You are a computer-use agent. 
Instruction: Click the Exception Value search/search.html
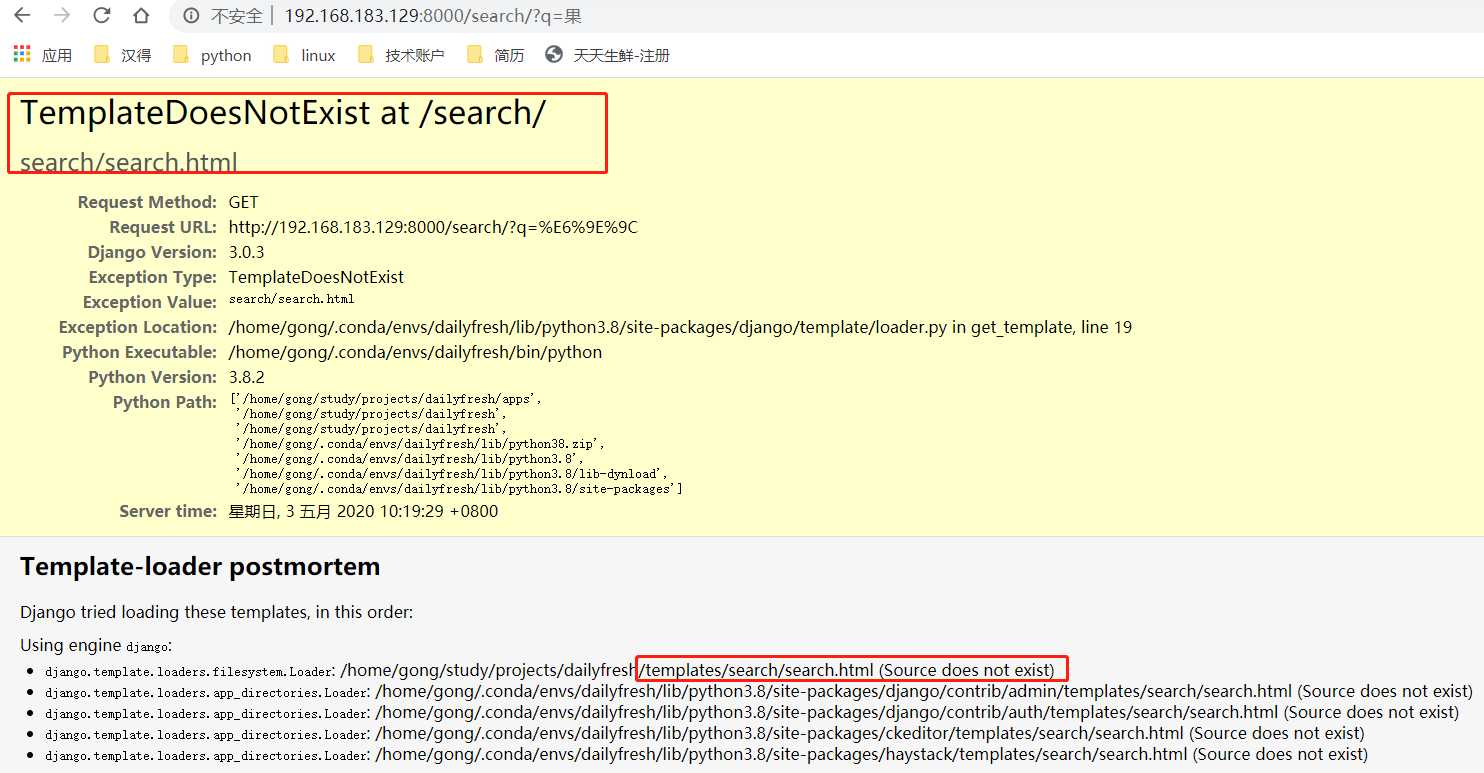click(x=291, y=299)
